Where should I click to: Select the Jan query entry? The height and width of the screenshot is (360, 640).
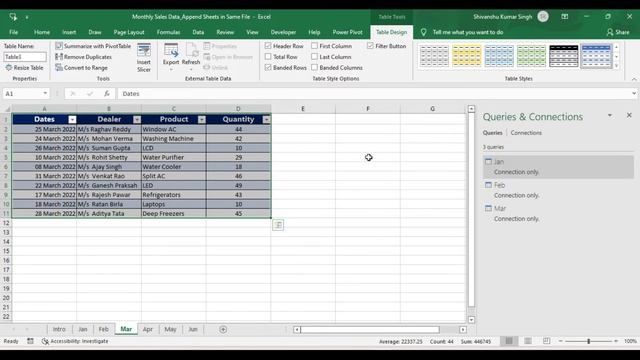tap(558, 167)
